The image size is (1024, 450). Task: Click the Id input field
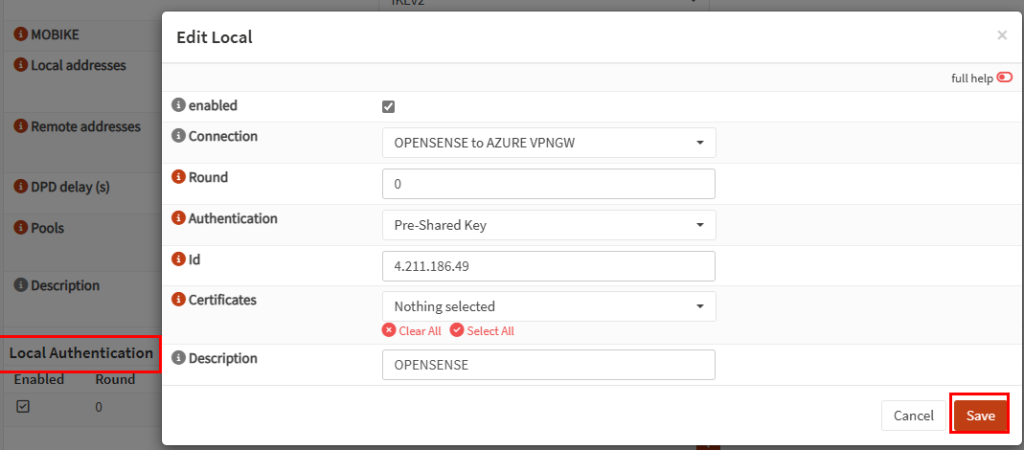point(549,266)
